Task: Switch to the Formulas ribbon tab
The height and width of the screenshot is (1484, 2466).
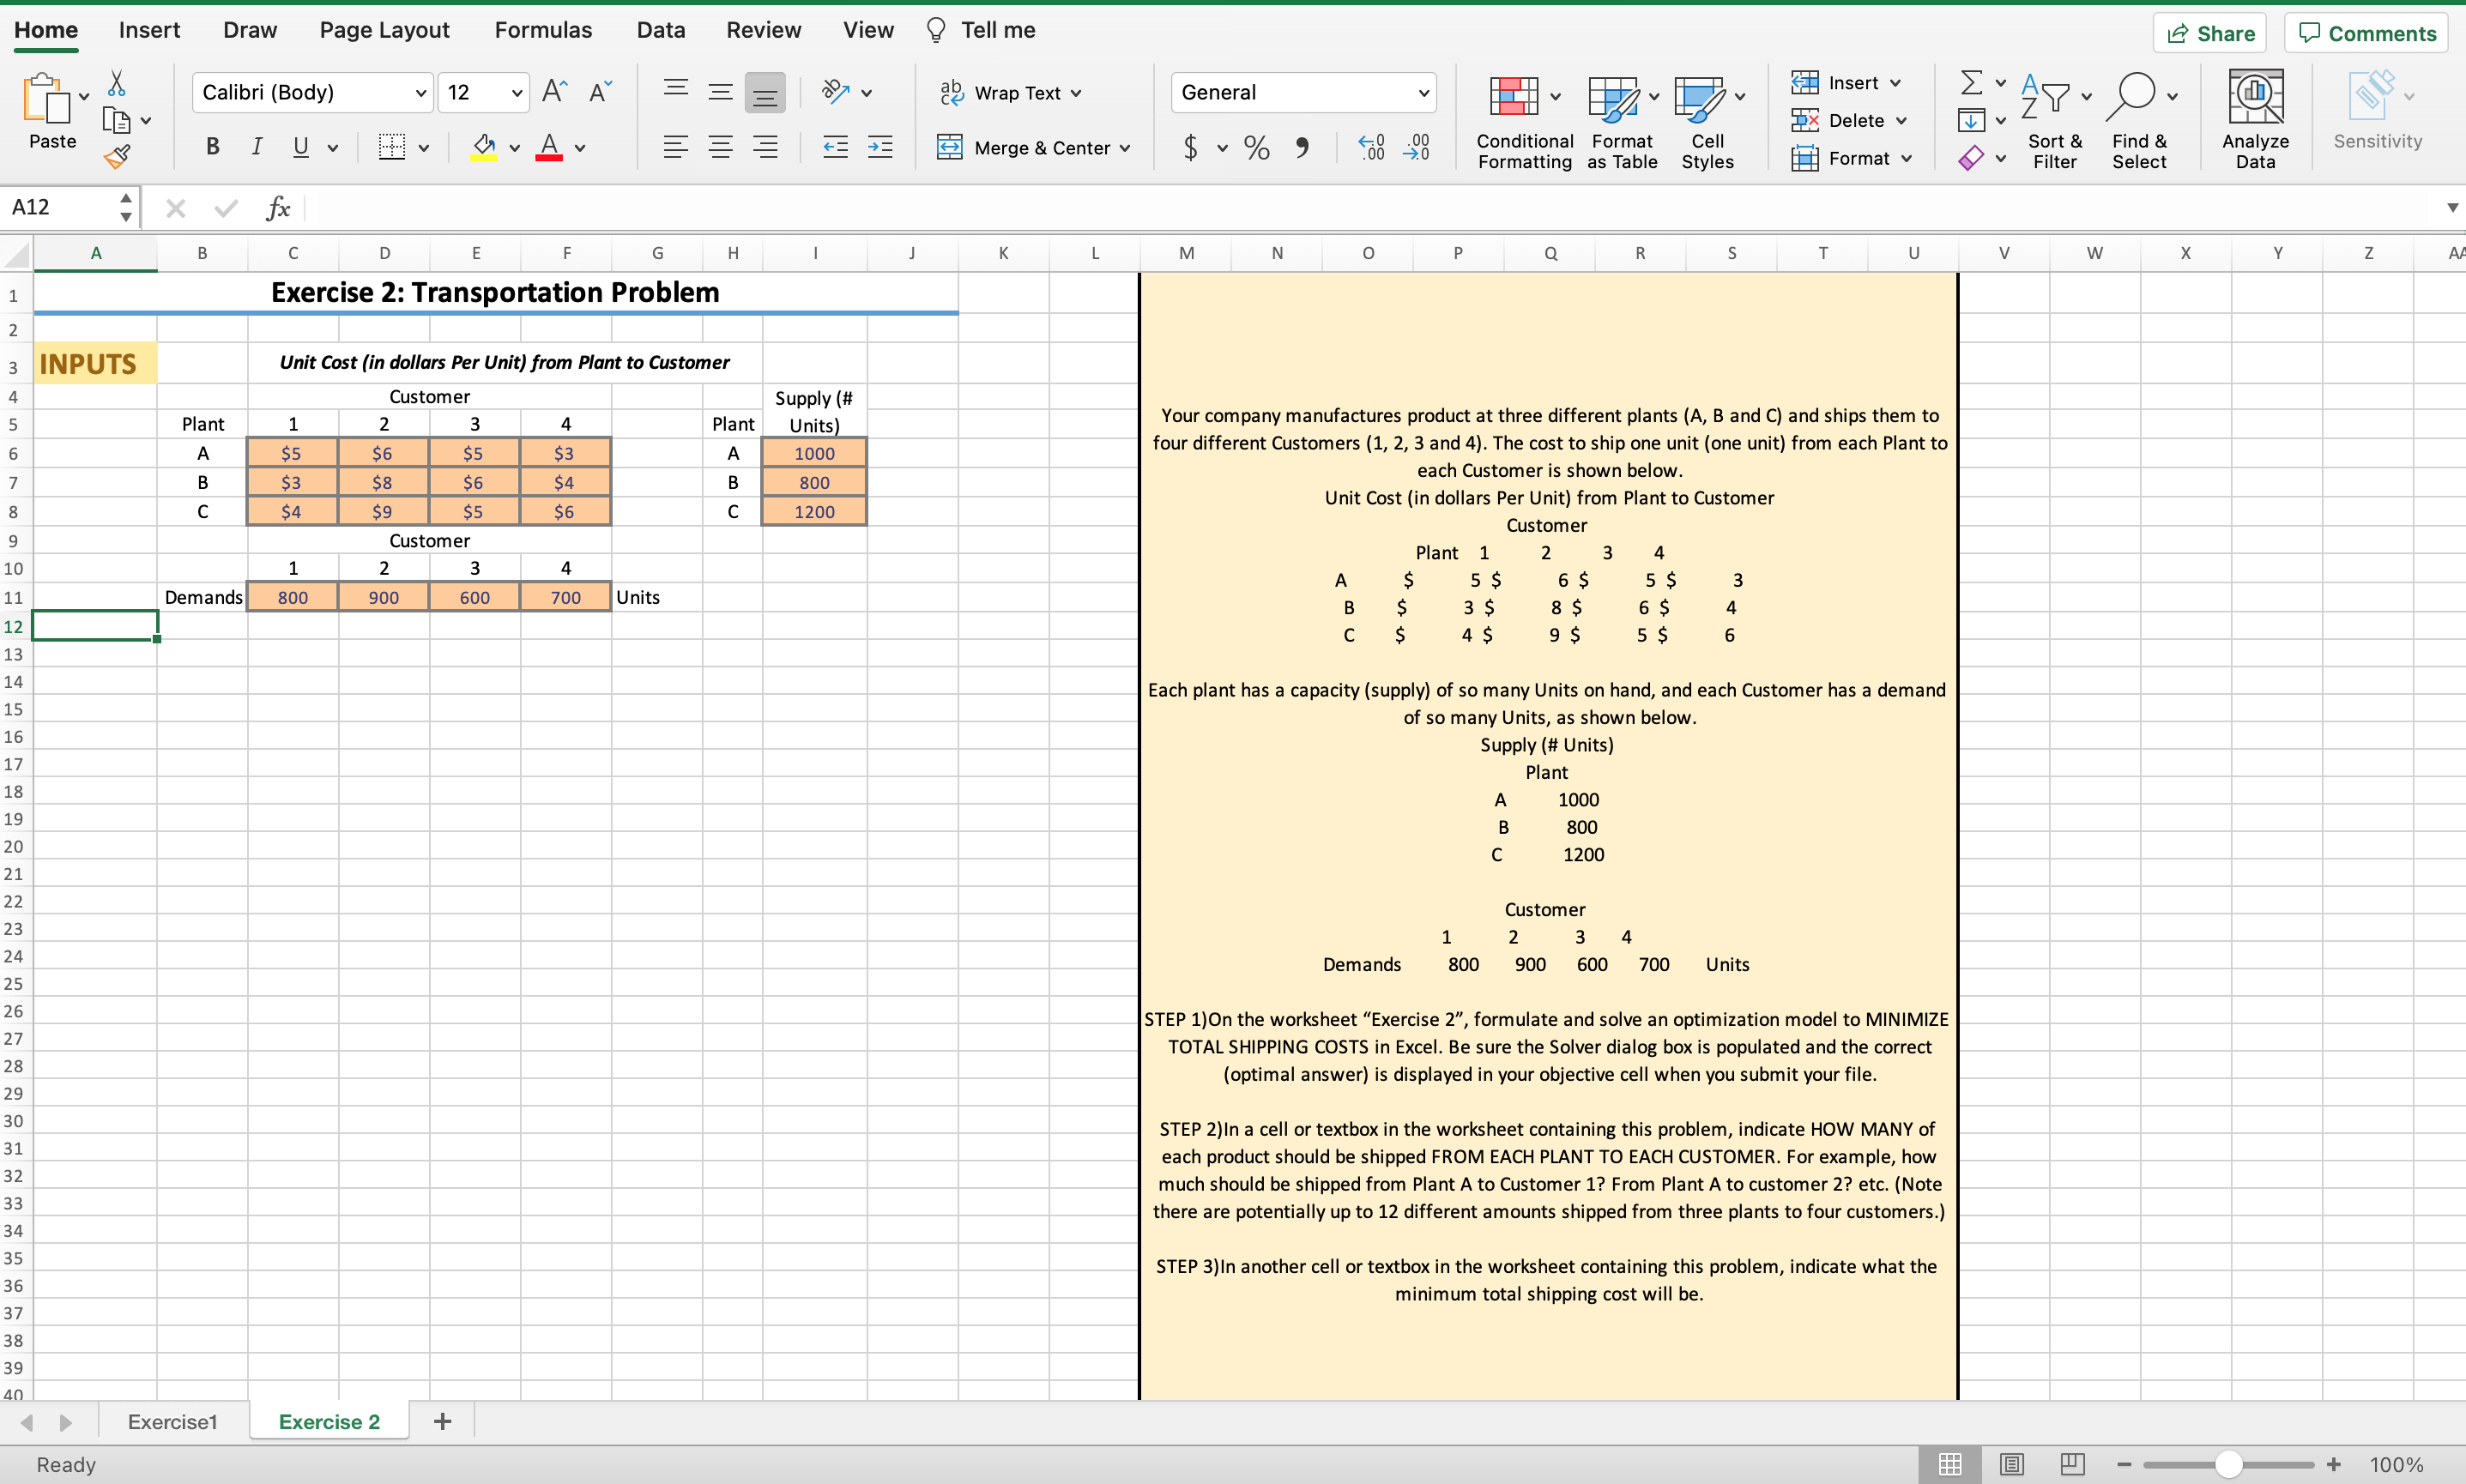Action: (543, 30)
